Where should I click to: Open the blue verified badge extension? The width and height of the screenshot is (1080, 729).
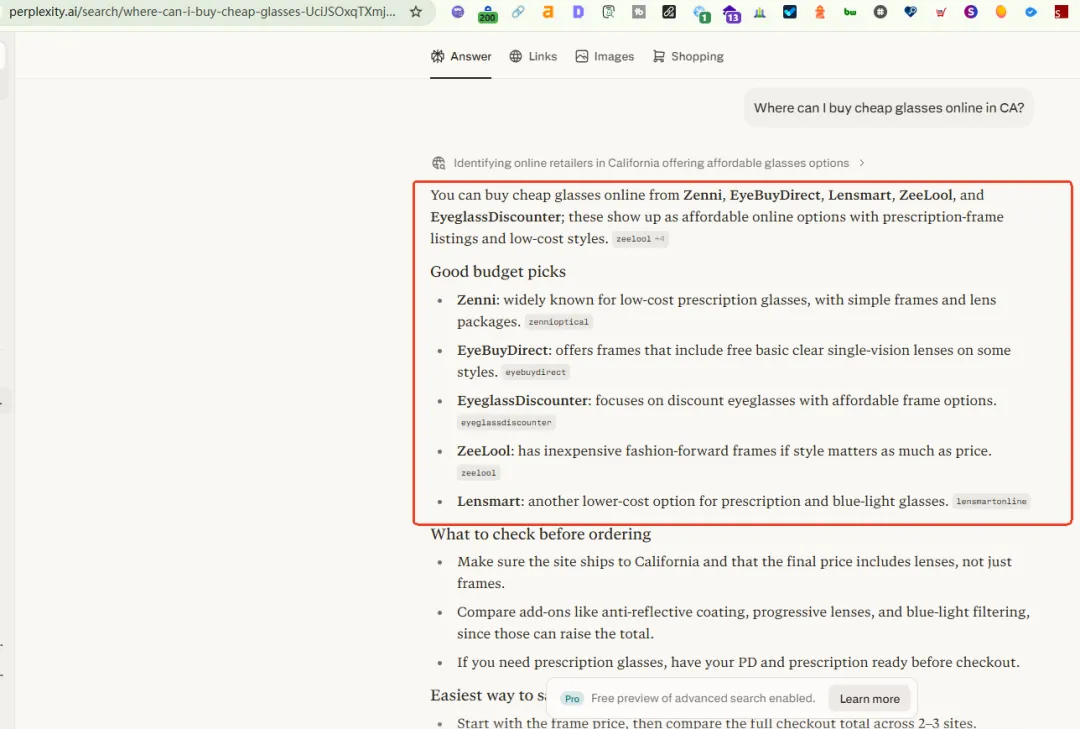point(1031,12)
